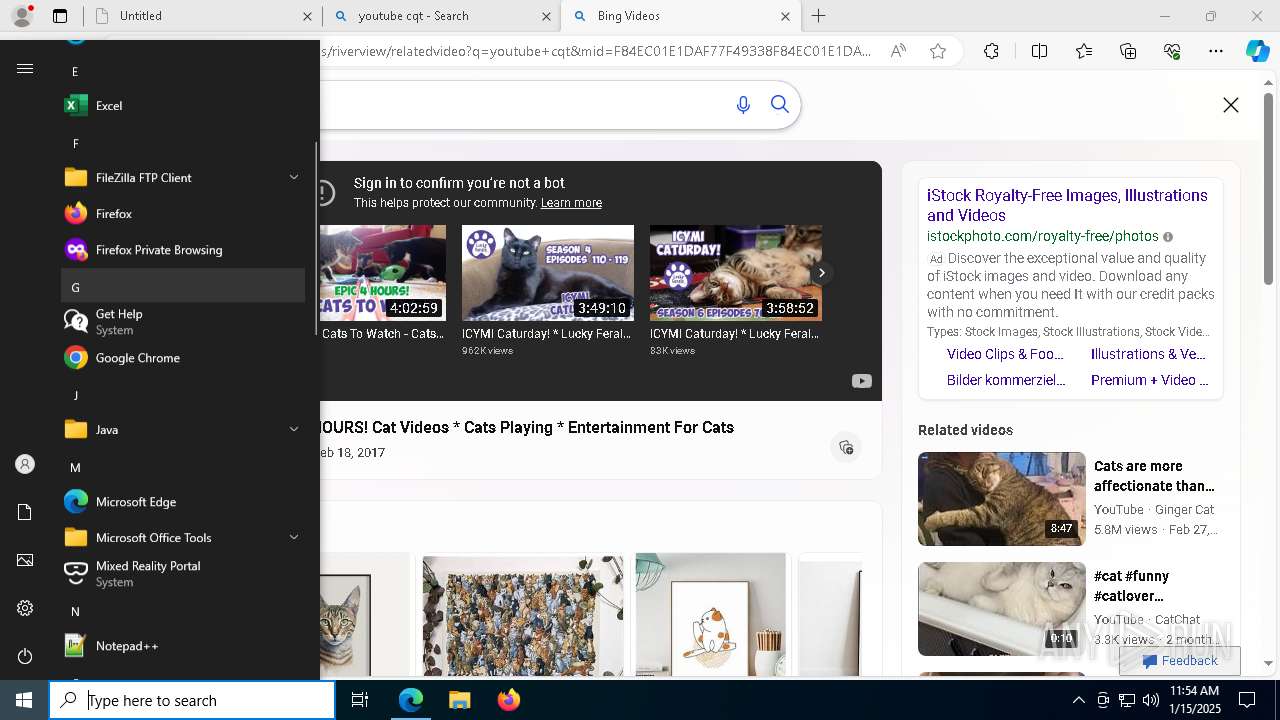
Task: Open Task View on the taskbar
Action: [x=360, y=700]
